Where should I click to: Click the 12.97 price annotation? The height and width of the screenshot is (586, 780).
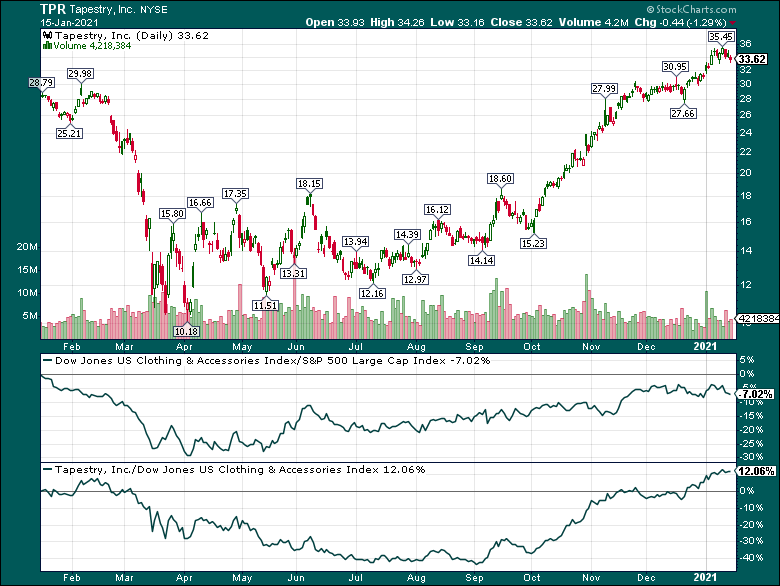415,280
